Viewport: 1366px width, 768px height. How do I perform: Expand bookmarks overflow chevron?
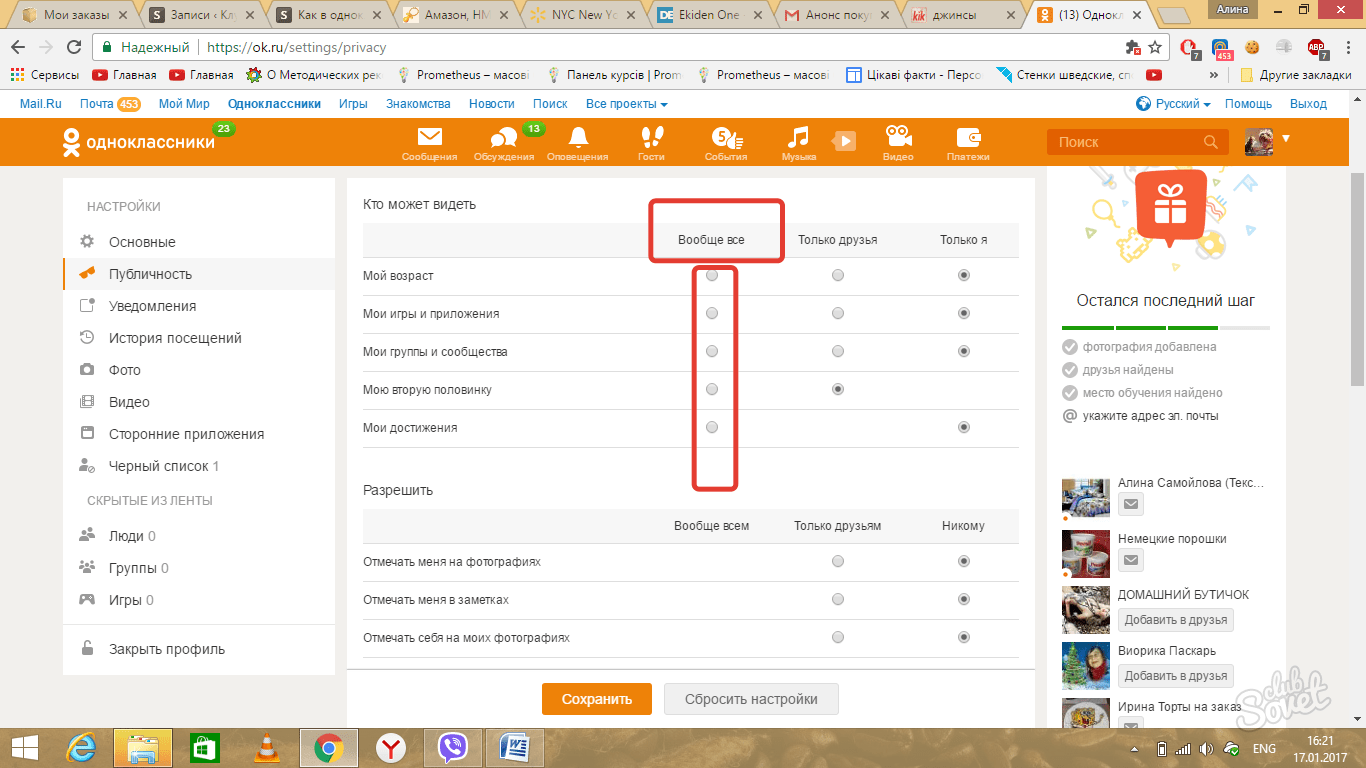pos(1213,75)
